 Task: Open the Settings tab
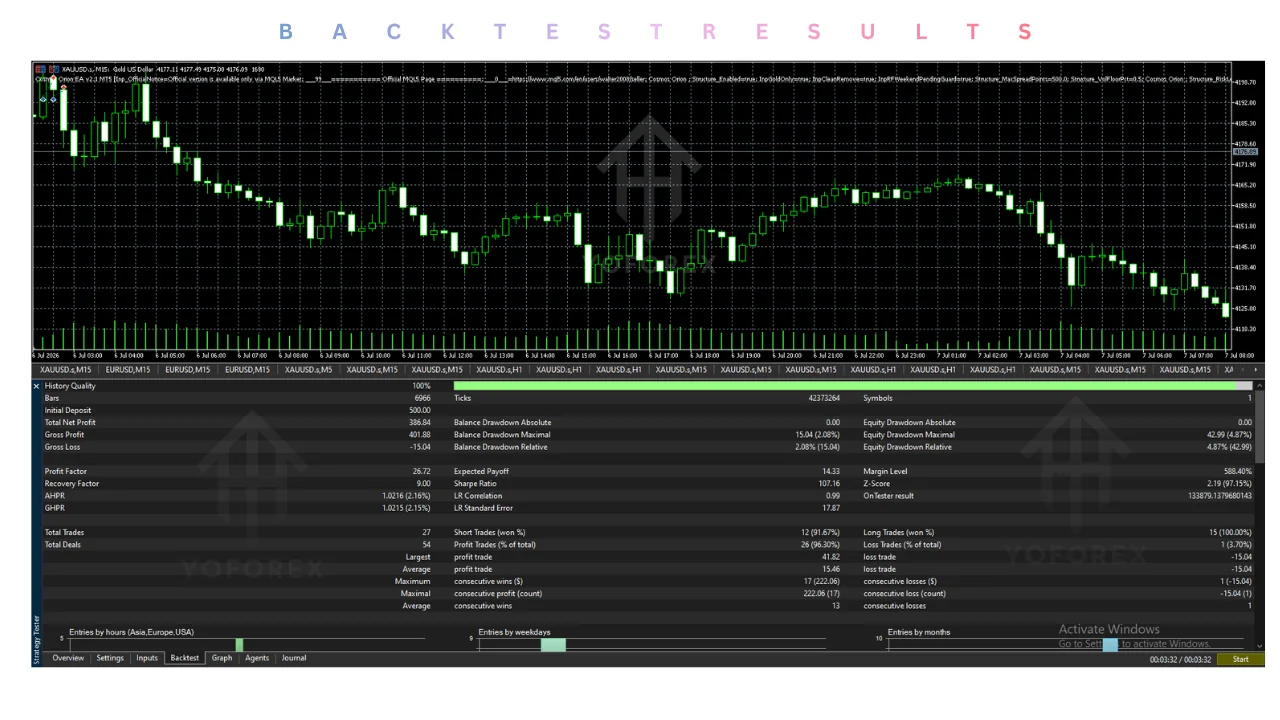coord(110,658)
